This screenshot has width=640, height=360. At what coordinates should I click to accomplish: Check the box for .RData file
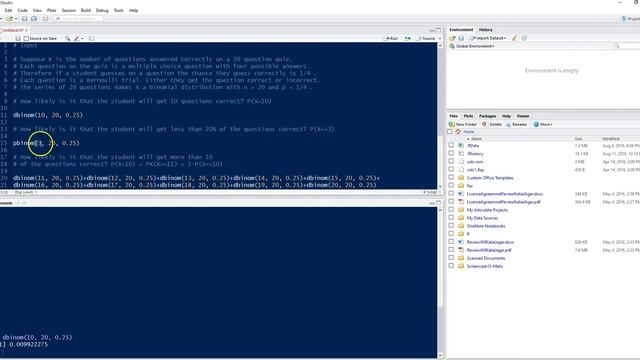(451, 145)
